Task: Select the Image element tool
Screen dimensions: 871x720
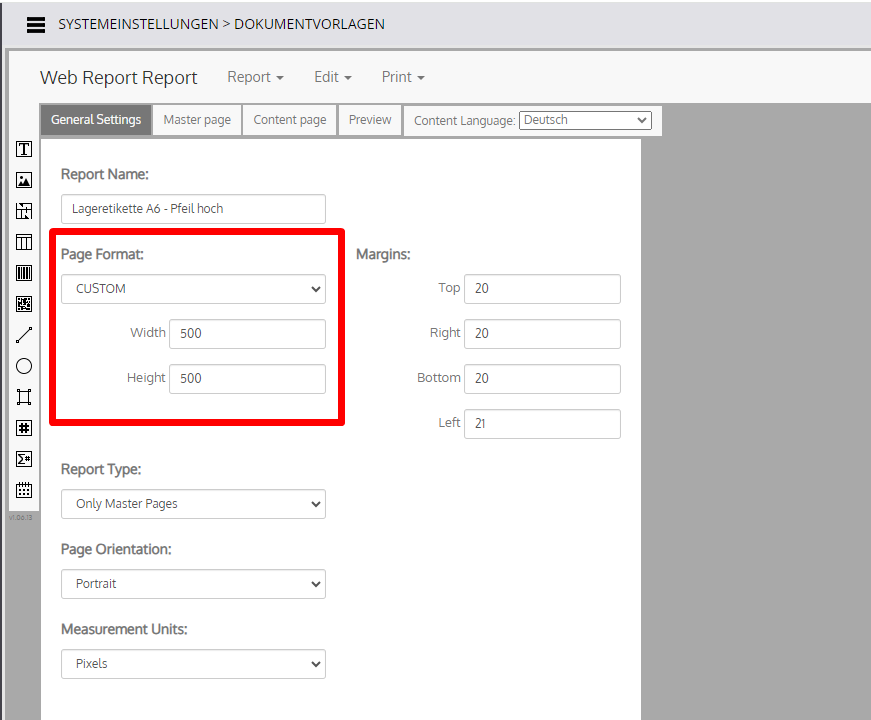Action: click(x=24, y=180)
